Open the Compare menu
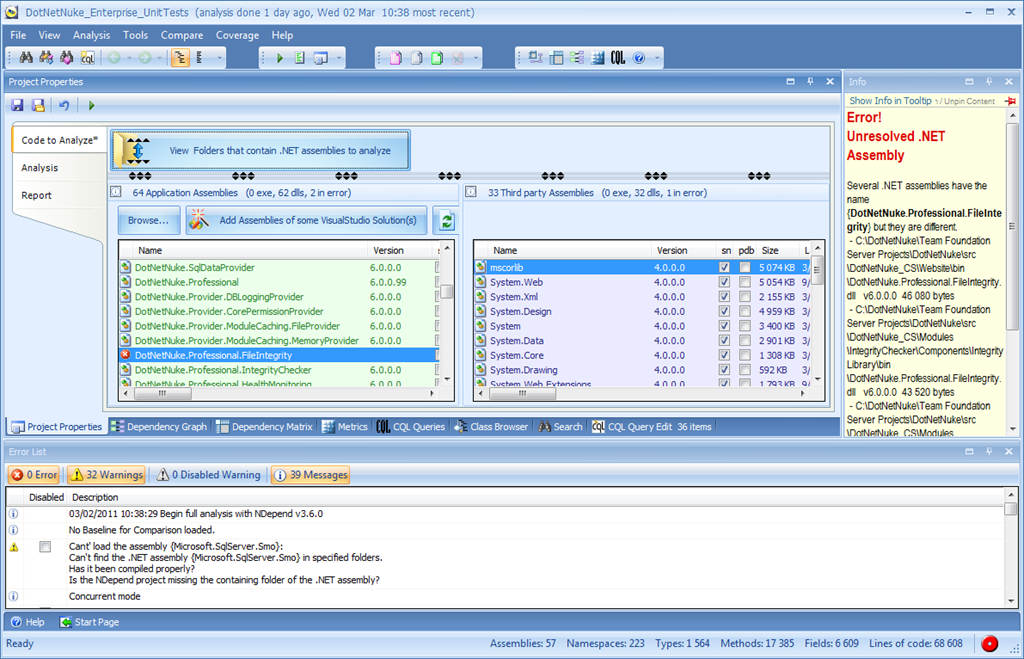The image size is (1024, 659). coord(182,35)
